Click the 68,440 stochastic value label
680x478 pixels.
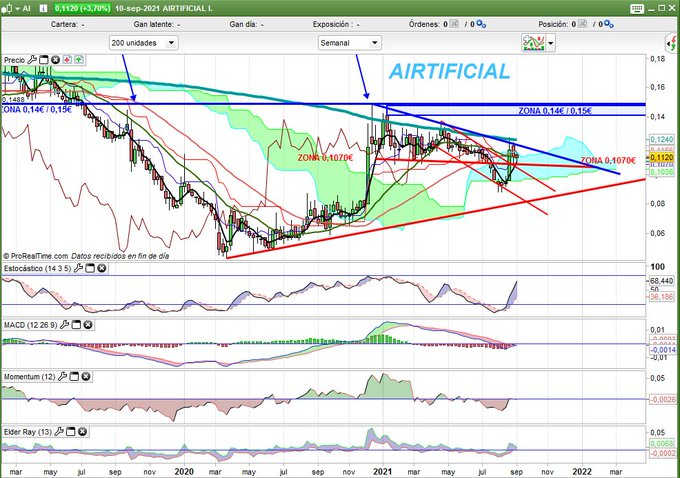(x=662, y=281)
